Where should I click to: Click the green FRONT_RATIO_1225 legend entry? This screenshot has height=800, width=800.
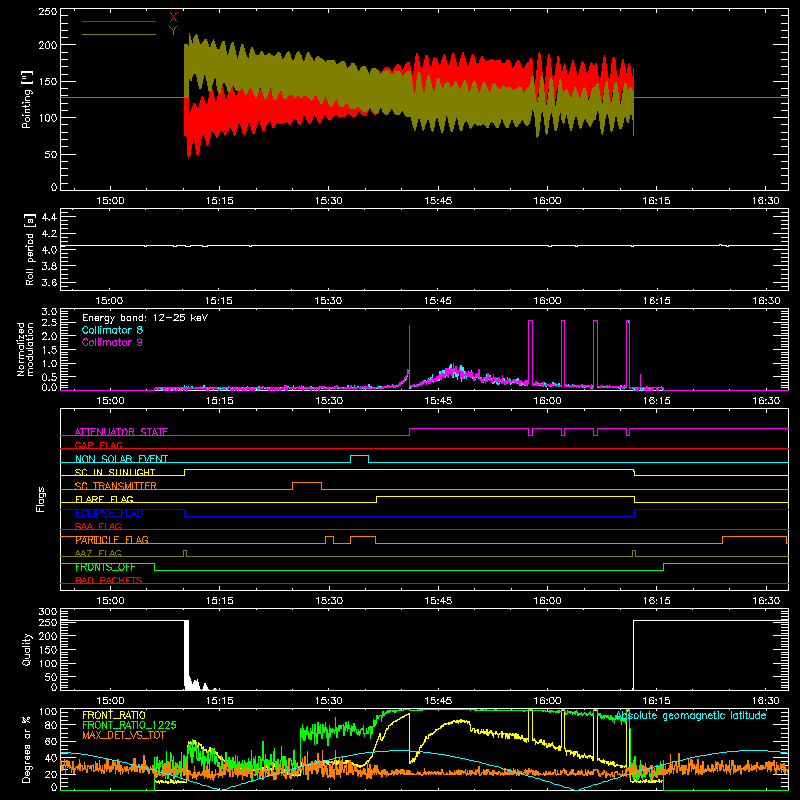(129, 725)
